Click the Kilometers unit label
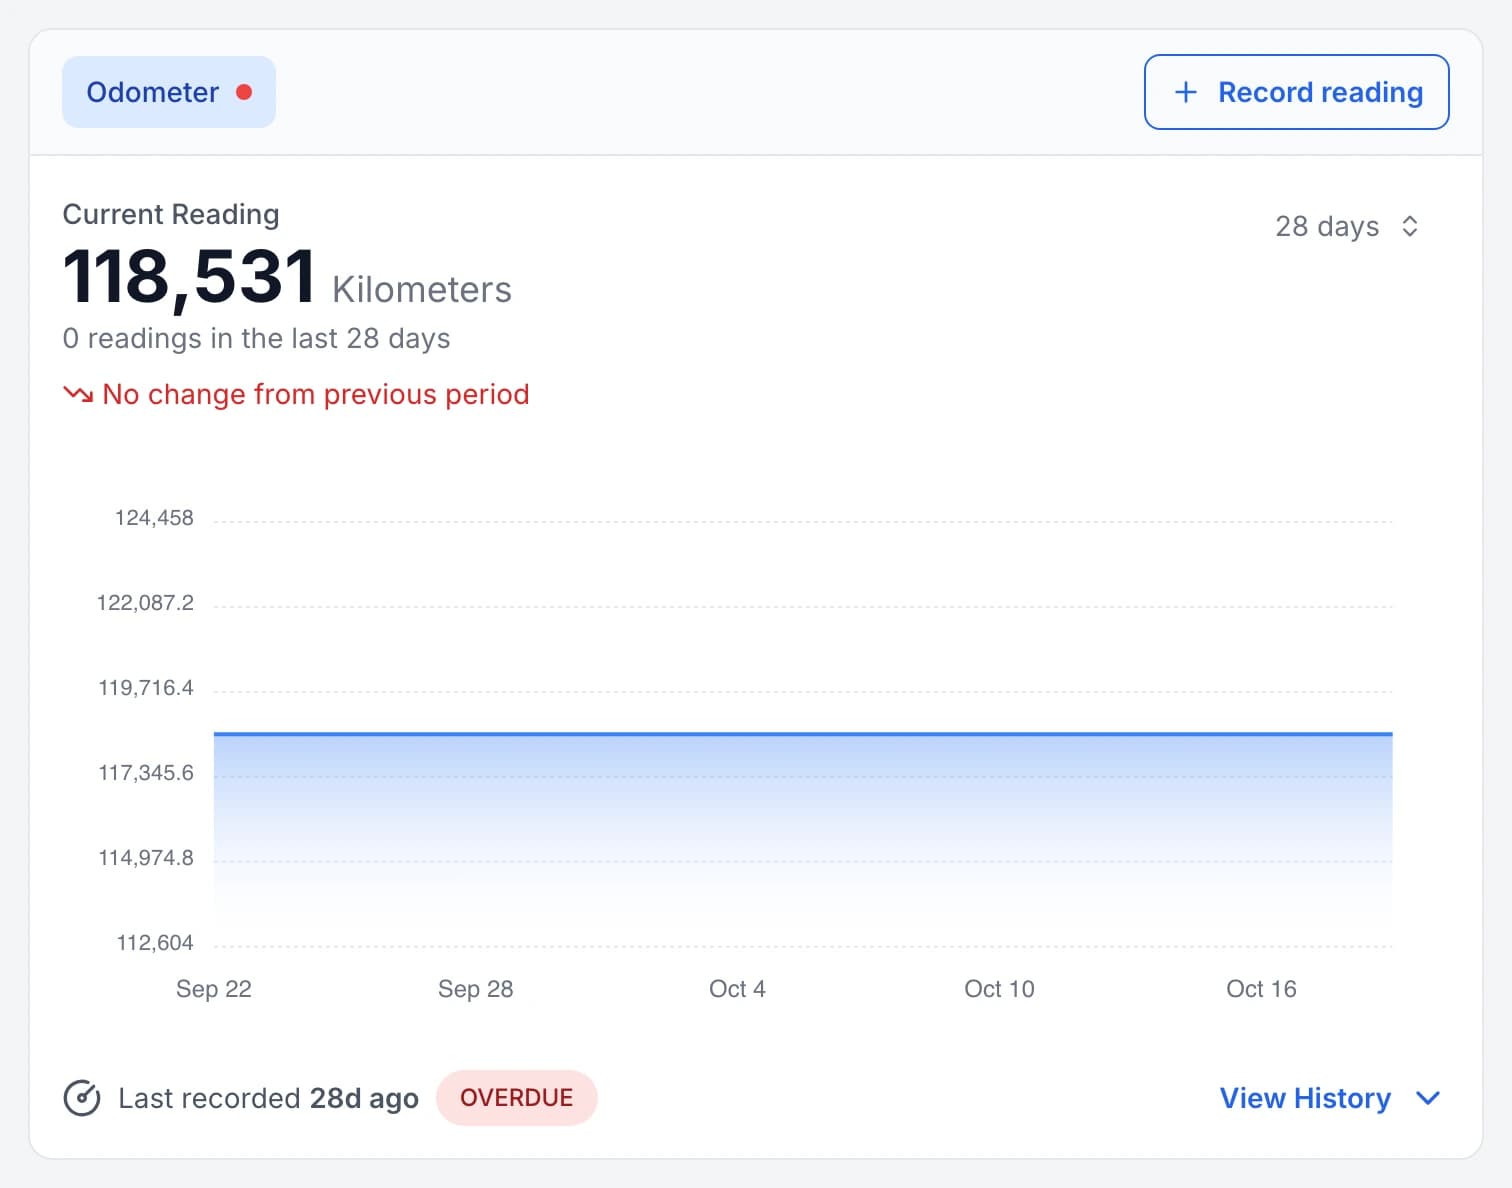1512x1188 pixels. pyautogui.click(x=422, y=289)
